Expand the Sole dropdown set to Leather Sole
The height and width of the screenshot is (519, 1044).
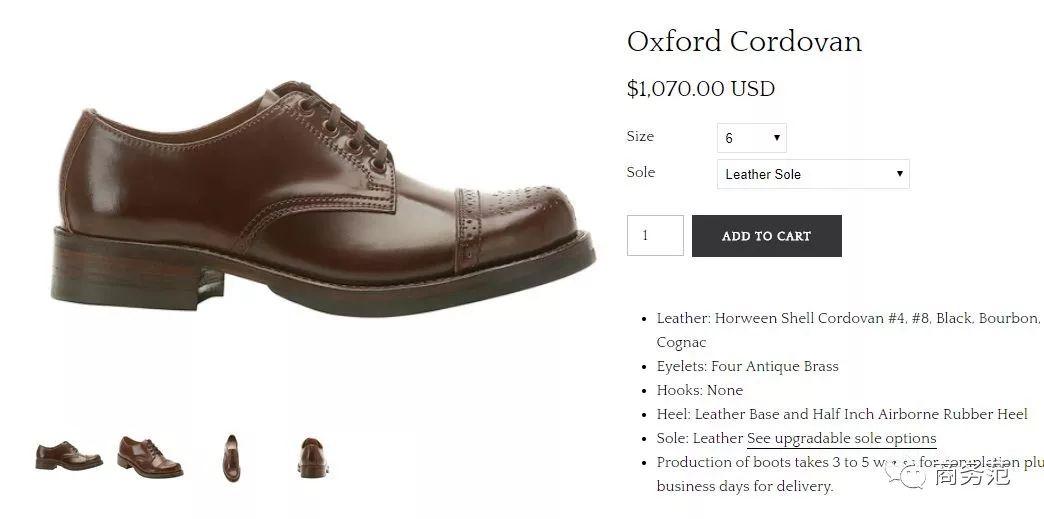813,174
